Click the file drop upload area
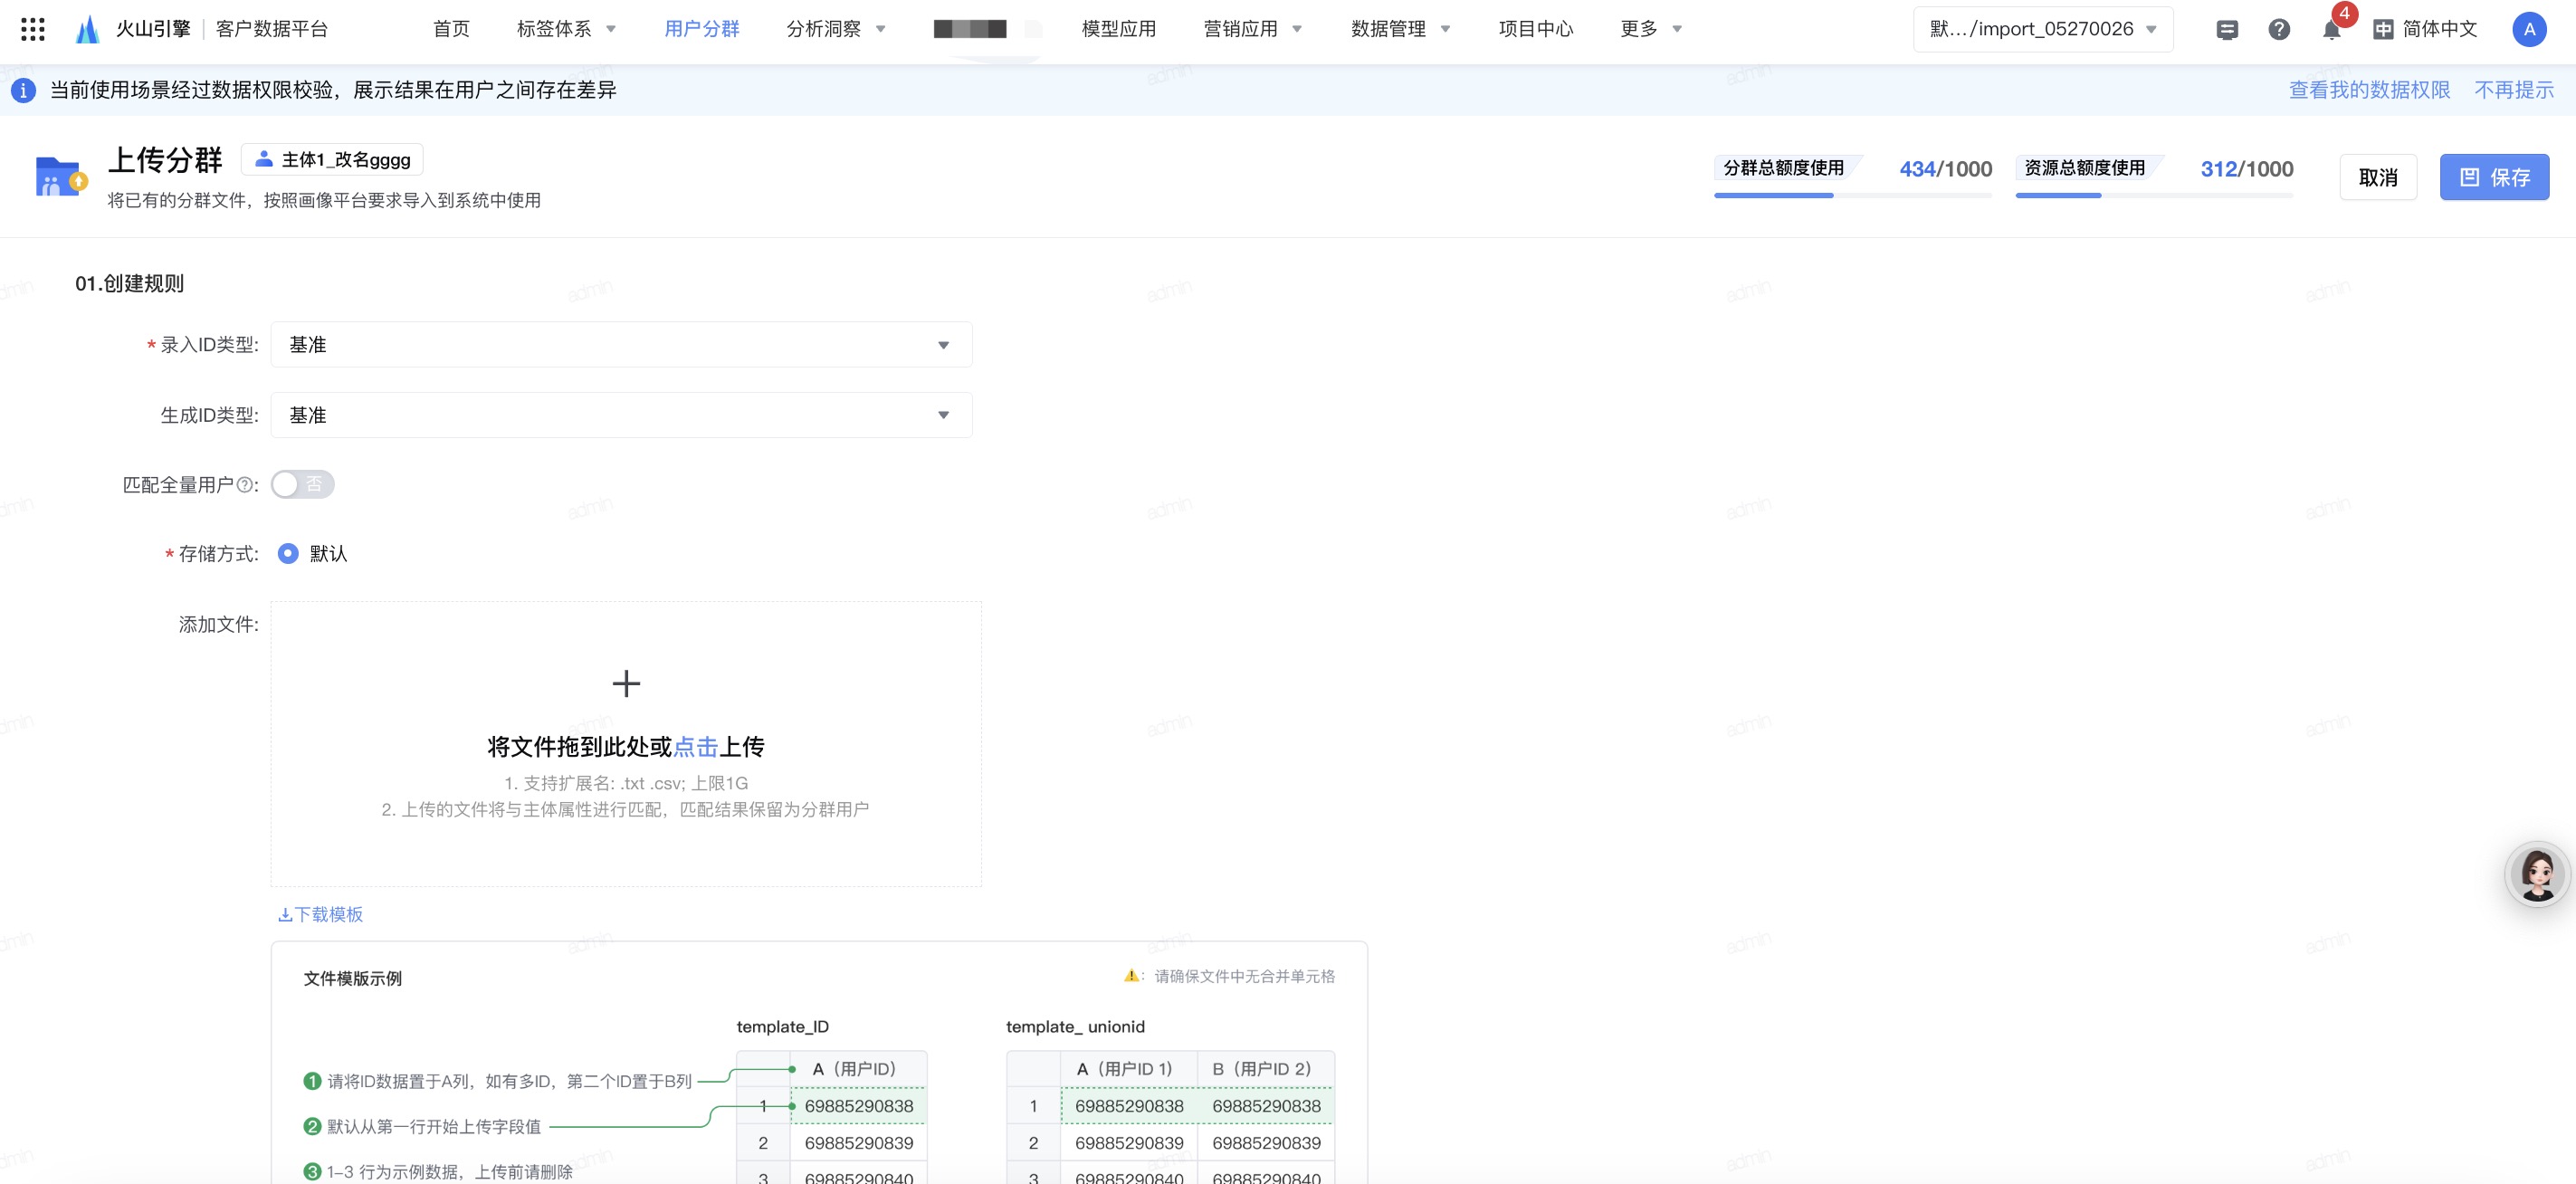The image size is (2576, 1184). click(x=626, y=744)
